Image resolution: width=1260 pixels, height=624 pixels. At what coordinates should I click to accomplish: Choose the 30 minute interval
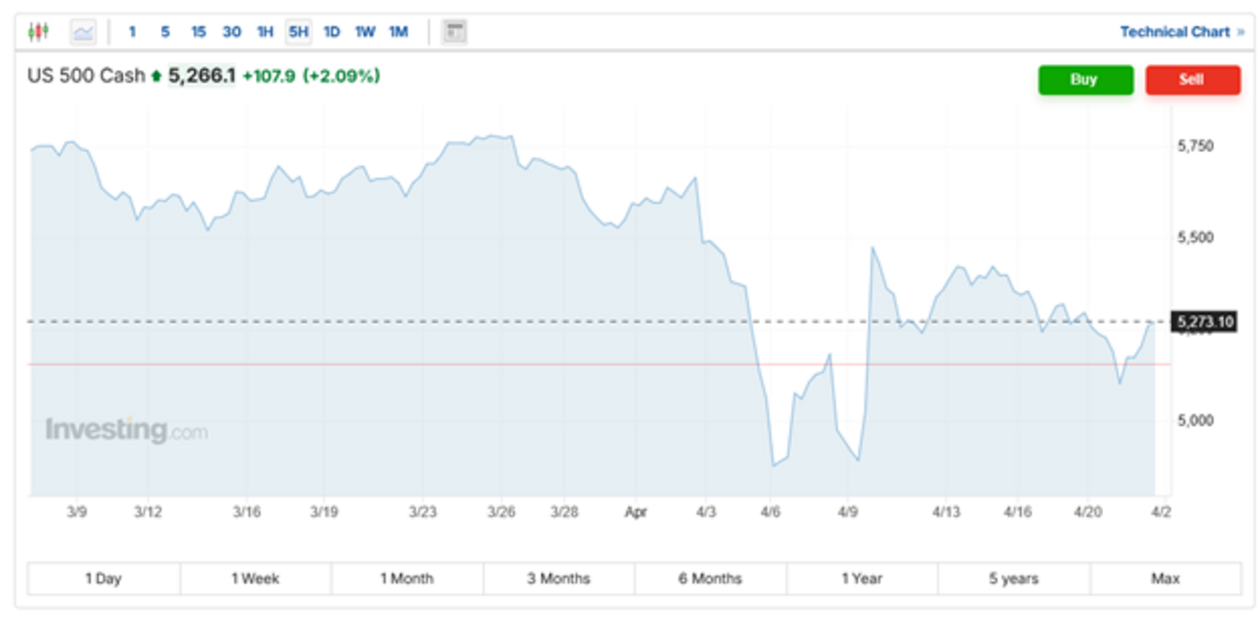pyautogui.click(x=231, y=32)
